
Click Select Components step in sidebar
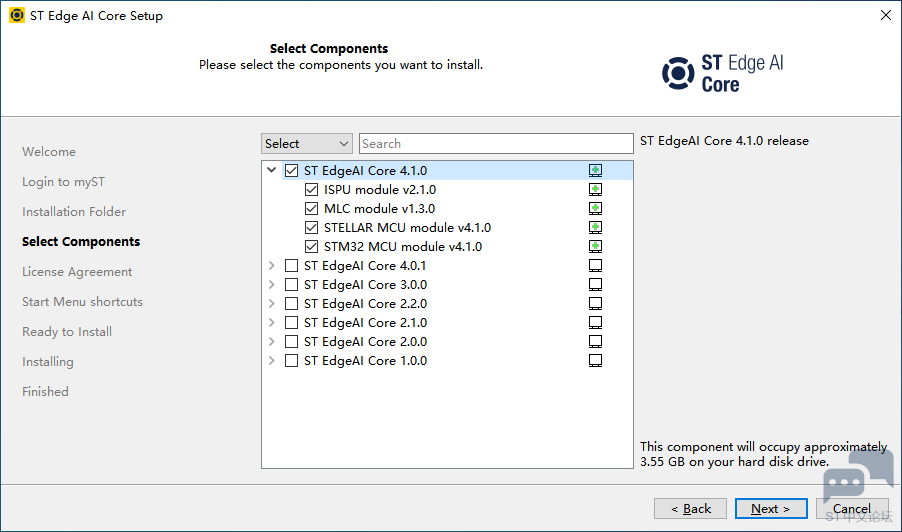81,242
